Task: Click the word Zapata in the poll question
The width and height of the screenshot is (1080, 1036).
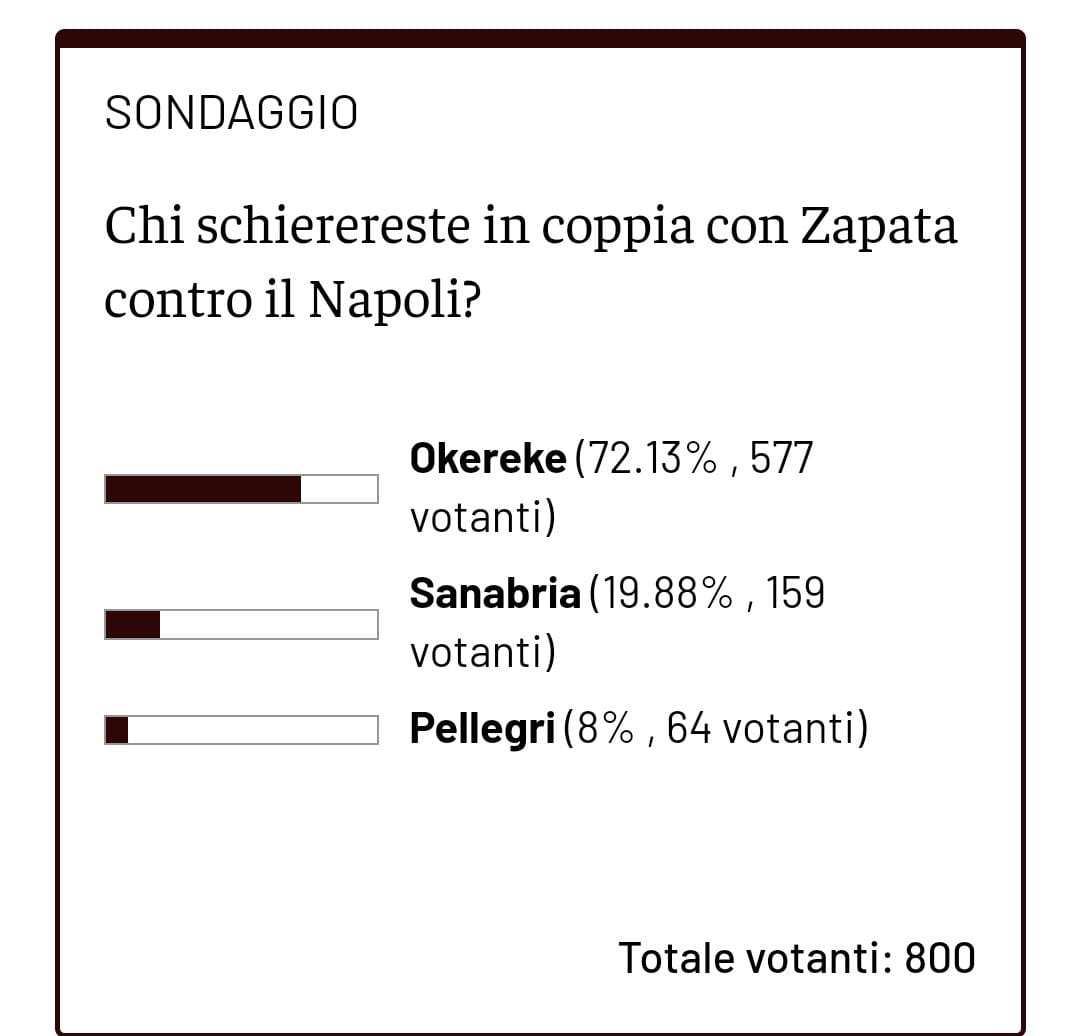Action: [x=880, y=226]
